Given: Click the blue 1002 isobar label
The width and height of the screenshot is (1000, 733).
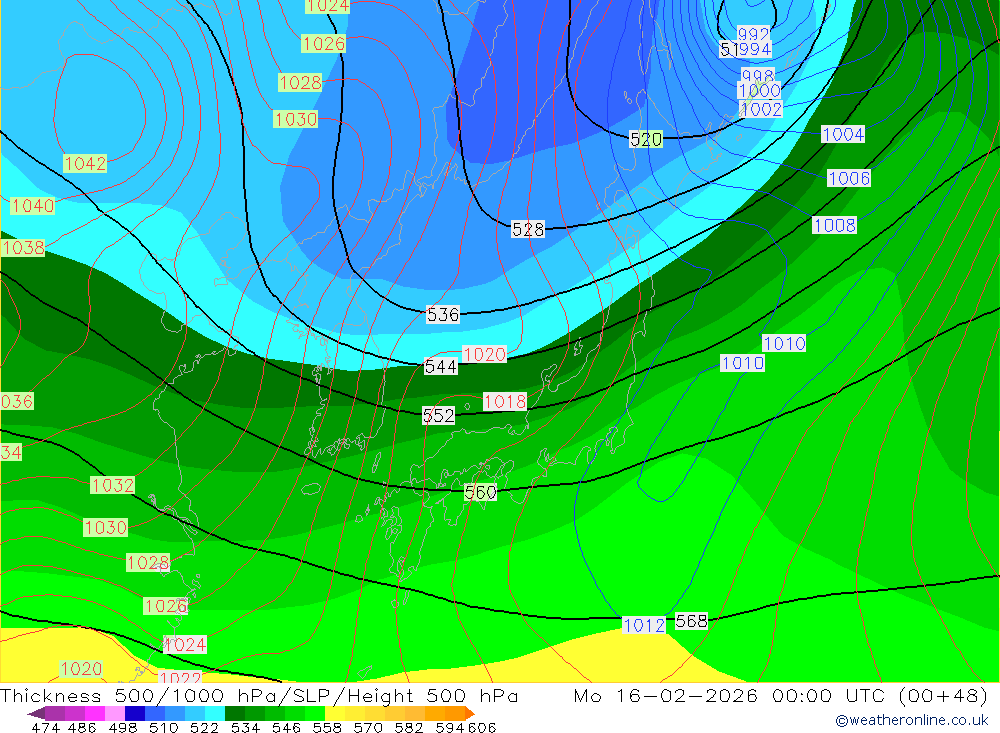Looking at the screenshot, I should coord(761,109).
